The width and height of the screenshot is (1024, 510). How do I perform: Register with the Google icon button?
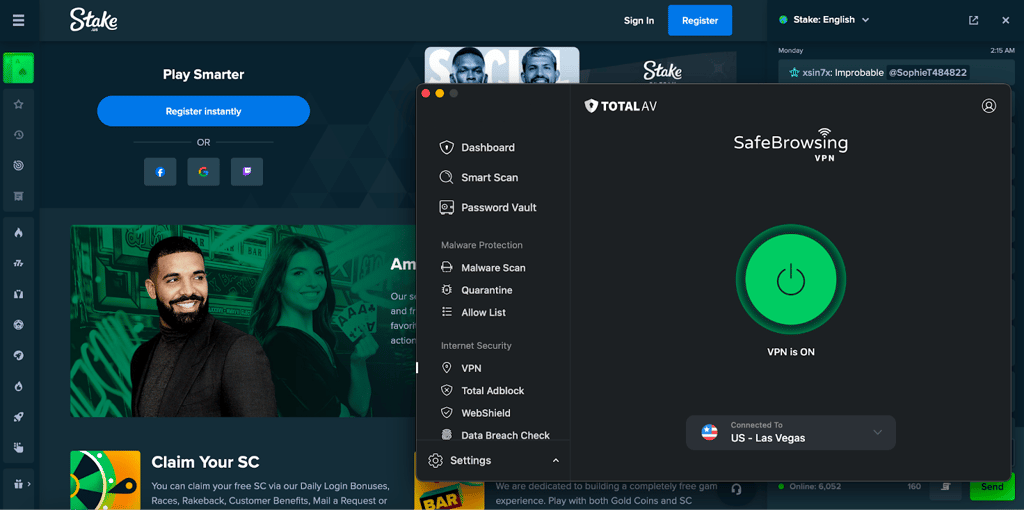pos(204,172)
